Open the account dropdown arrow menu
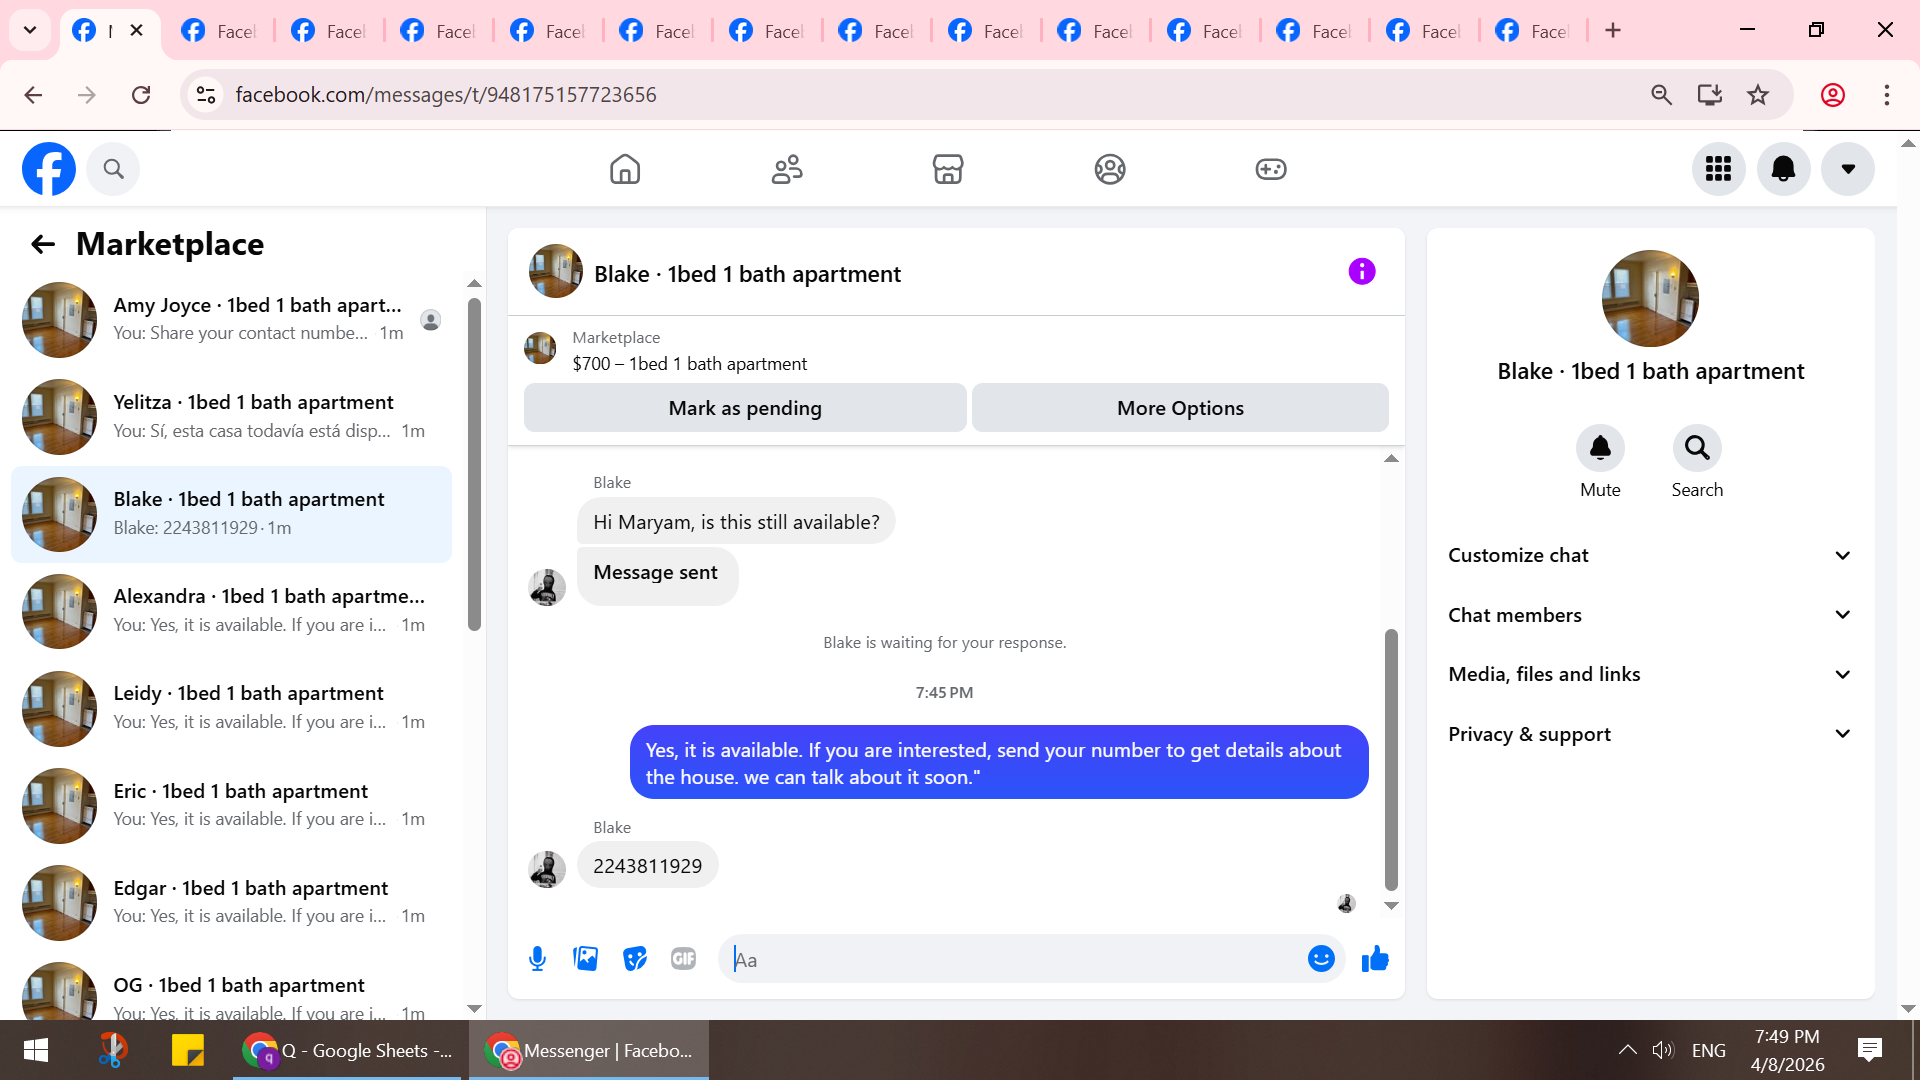Screen dimensions: 1920x1080 (1848, 169)
